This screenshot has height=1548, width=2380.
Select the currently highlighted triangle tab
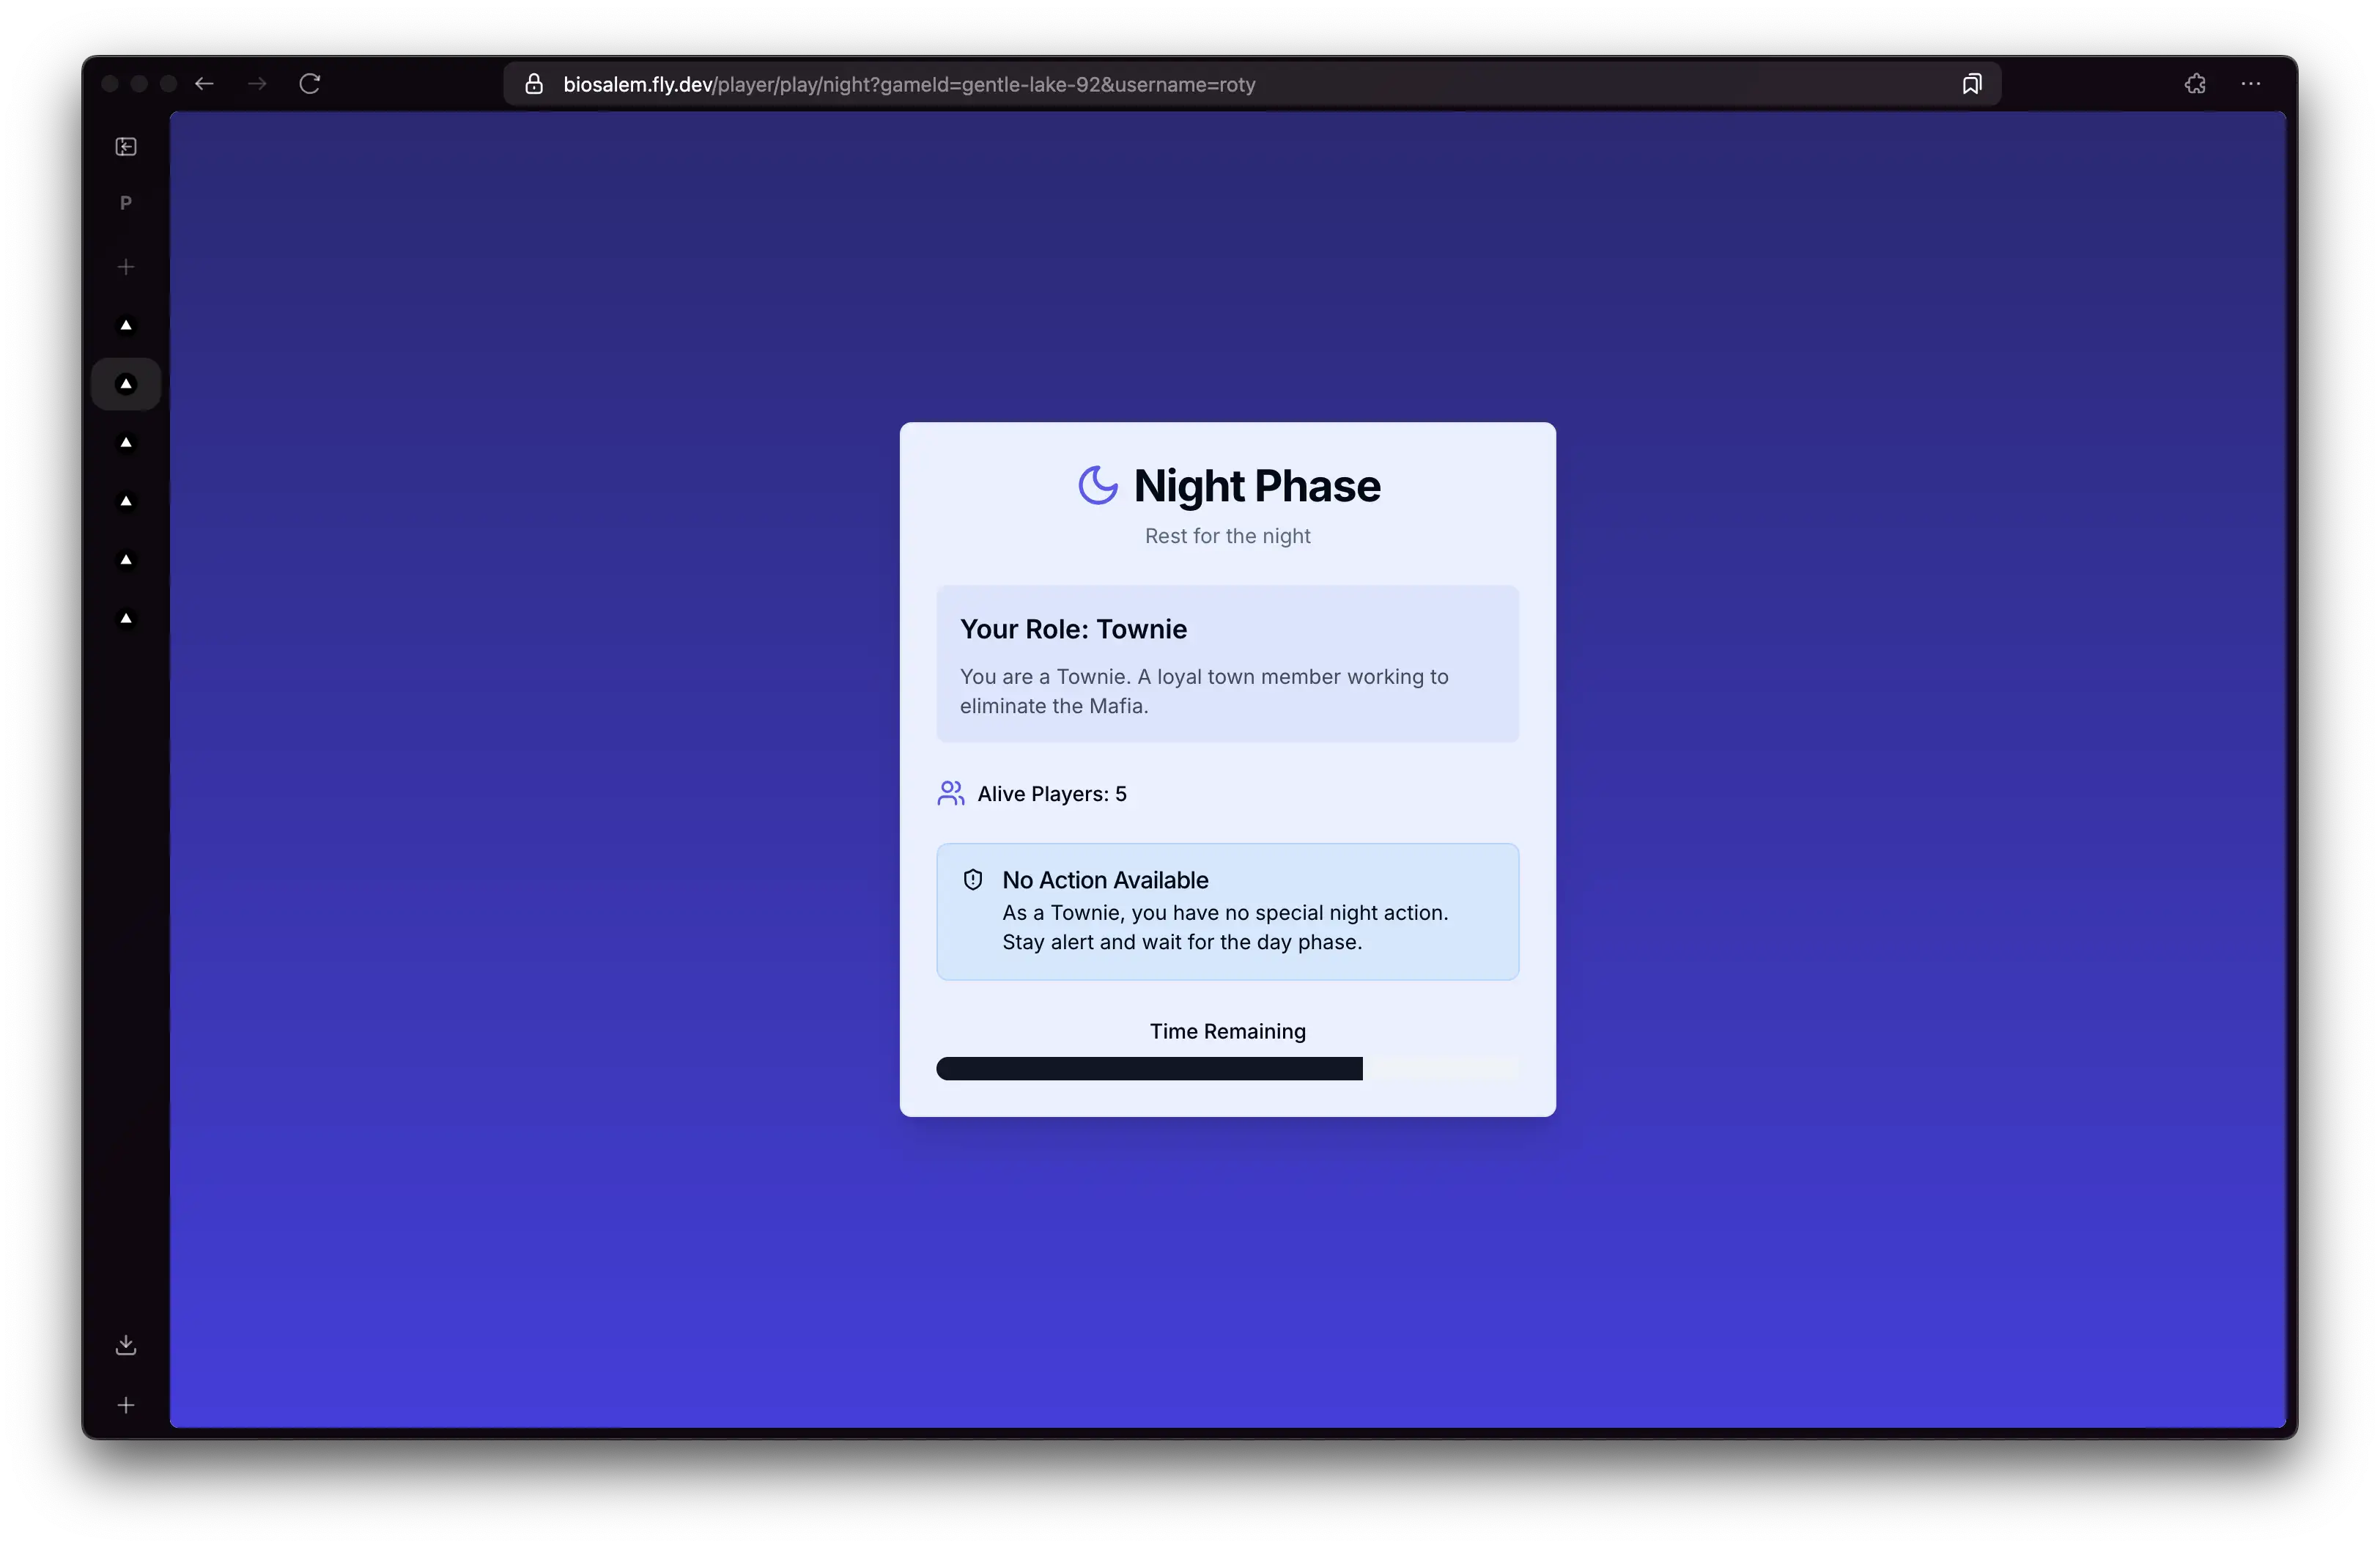[125, 383]
